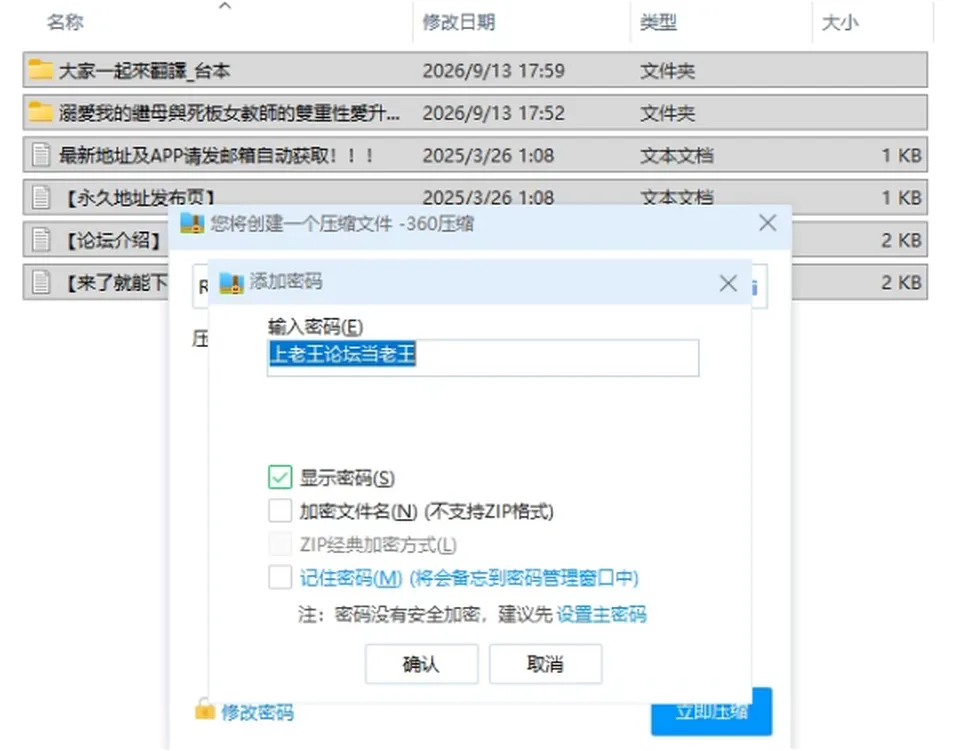Click 文本文档 type in 最新地址及APP row
Viewport: 960px width, 751px height.
coord(677,155)
